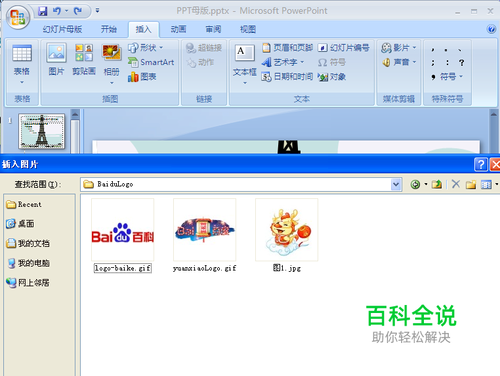The width and height of the screenshot is (500, 376).
Task: Open 剪贴画 clip art pane
Action: pos(84,59)
